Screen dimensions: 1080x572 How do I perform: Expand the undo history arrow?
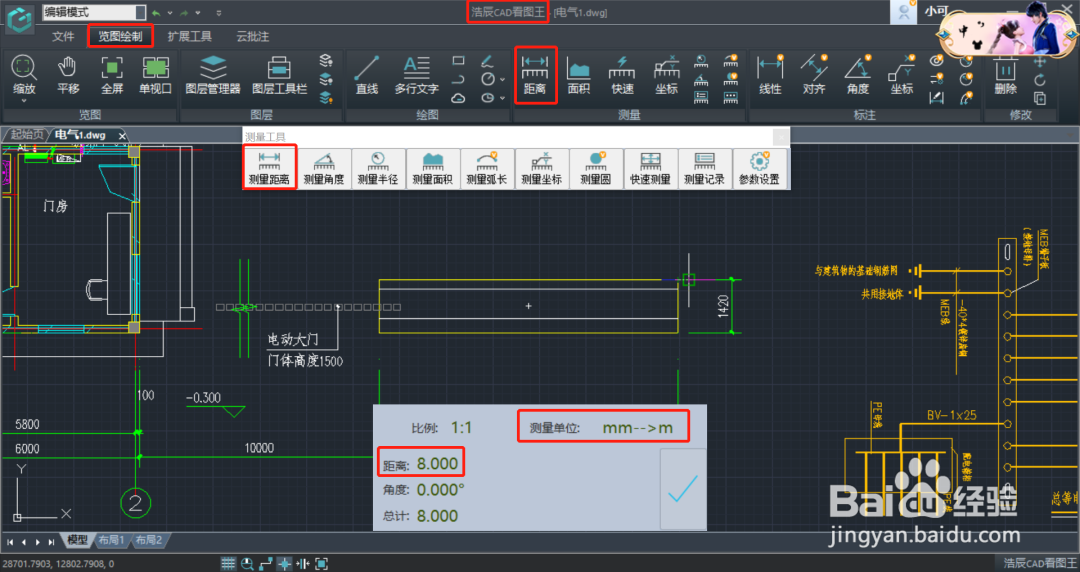point(170,12)
